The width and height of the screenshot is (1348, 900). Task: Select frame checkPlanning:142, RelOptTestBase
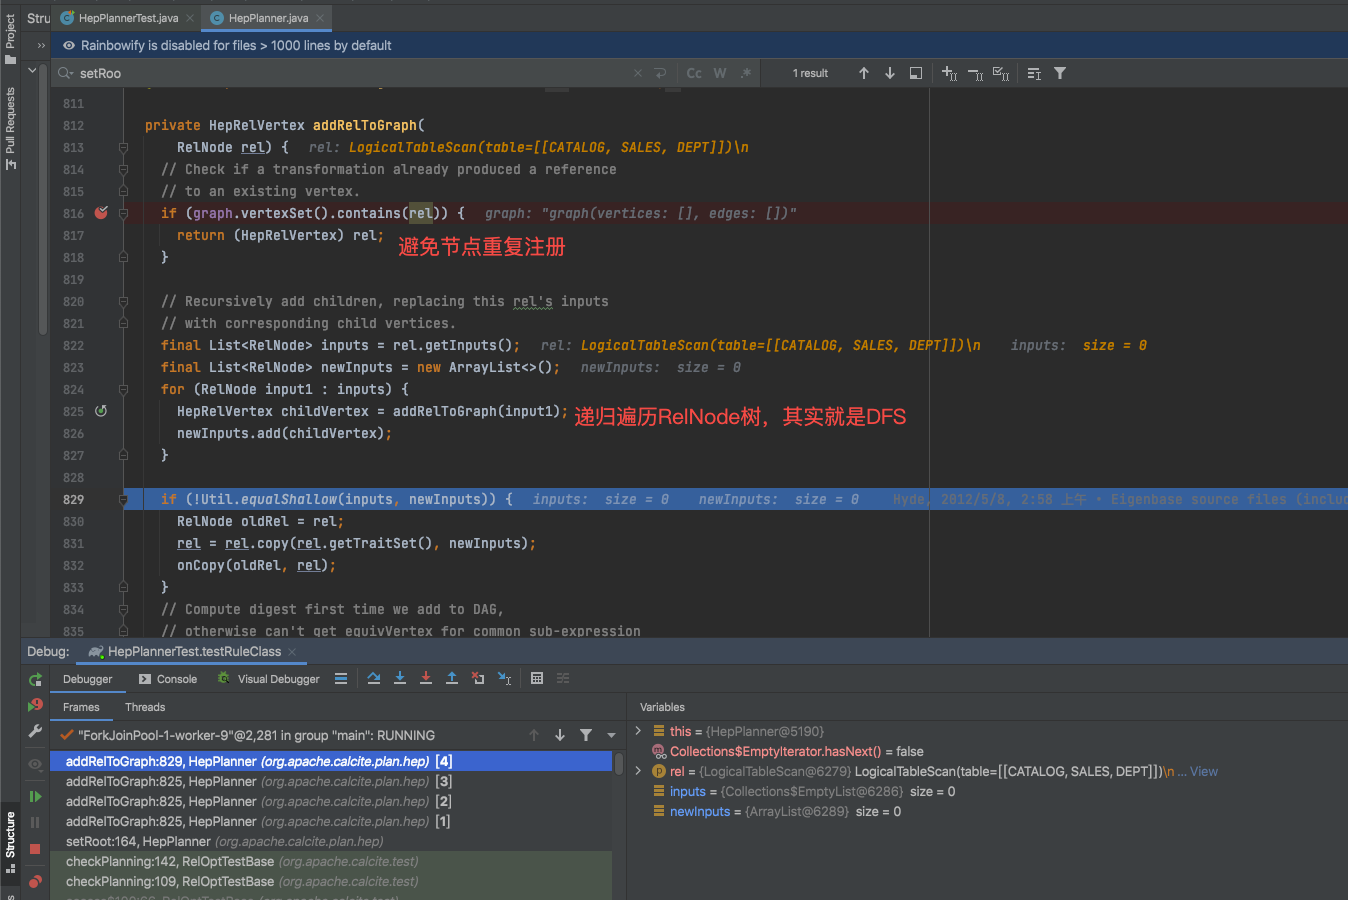[331, 861]
